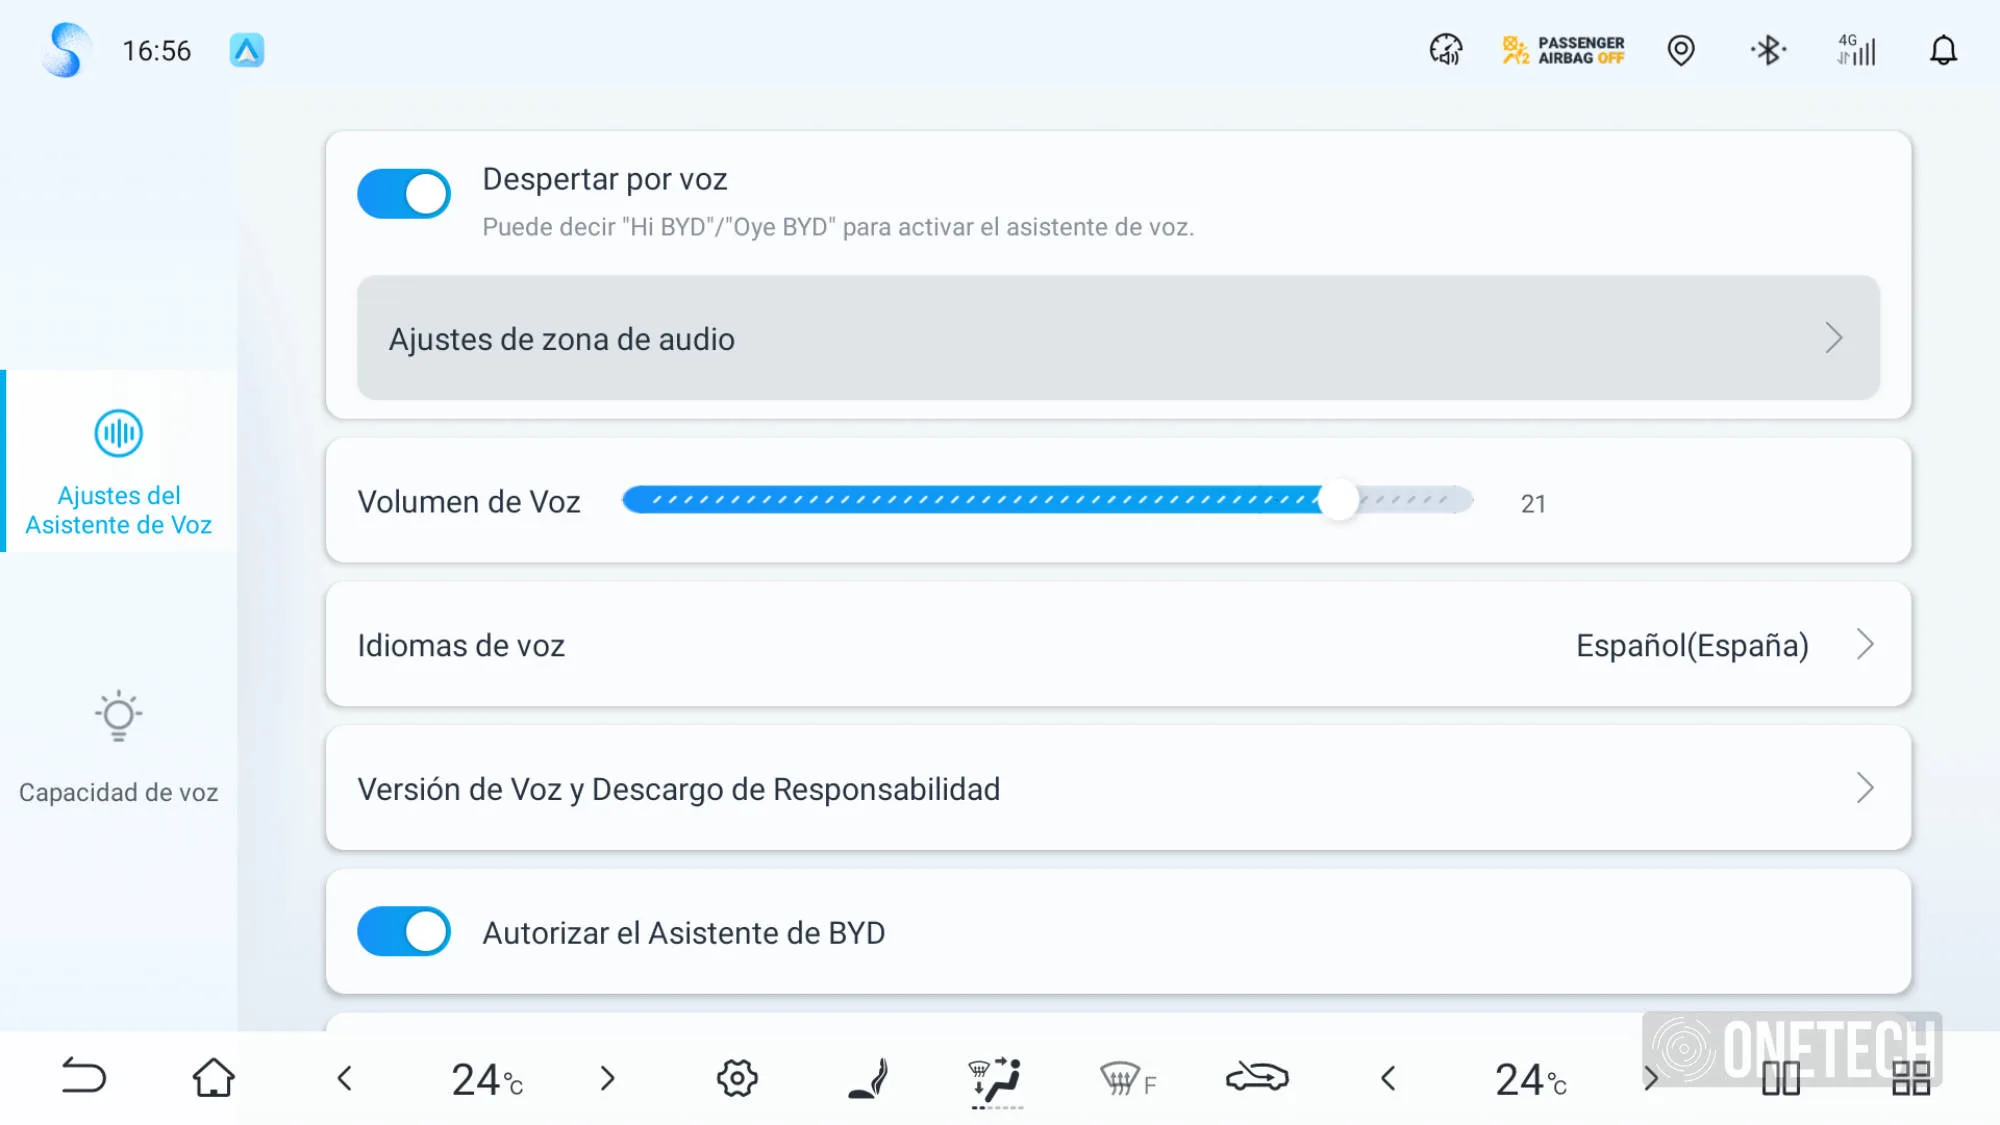Tap the air recirculation car icon
Viewport: 2000px width, 1125px height.
(1257, 1077)
